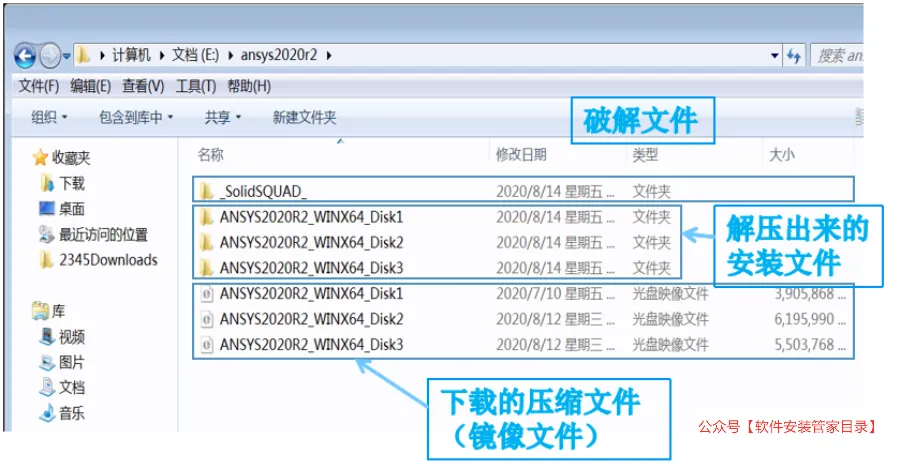Viewport: 900px width, 469px height.
Task: Click the folder icon in the address bar
Action: pos(84,55)
